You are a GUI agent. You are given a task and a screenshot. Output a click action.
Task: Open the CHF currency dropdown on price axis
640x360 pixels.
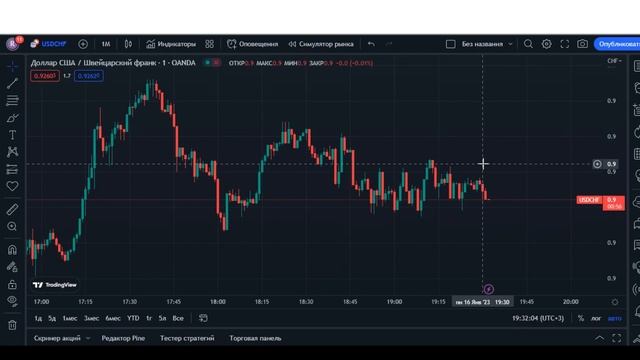tap(614, 61)
